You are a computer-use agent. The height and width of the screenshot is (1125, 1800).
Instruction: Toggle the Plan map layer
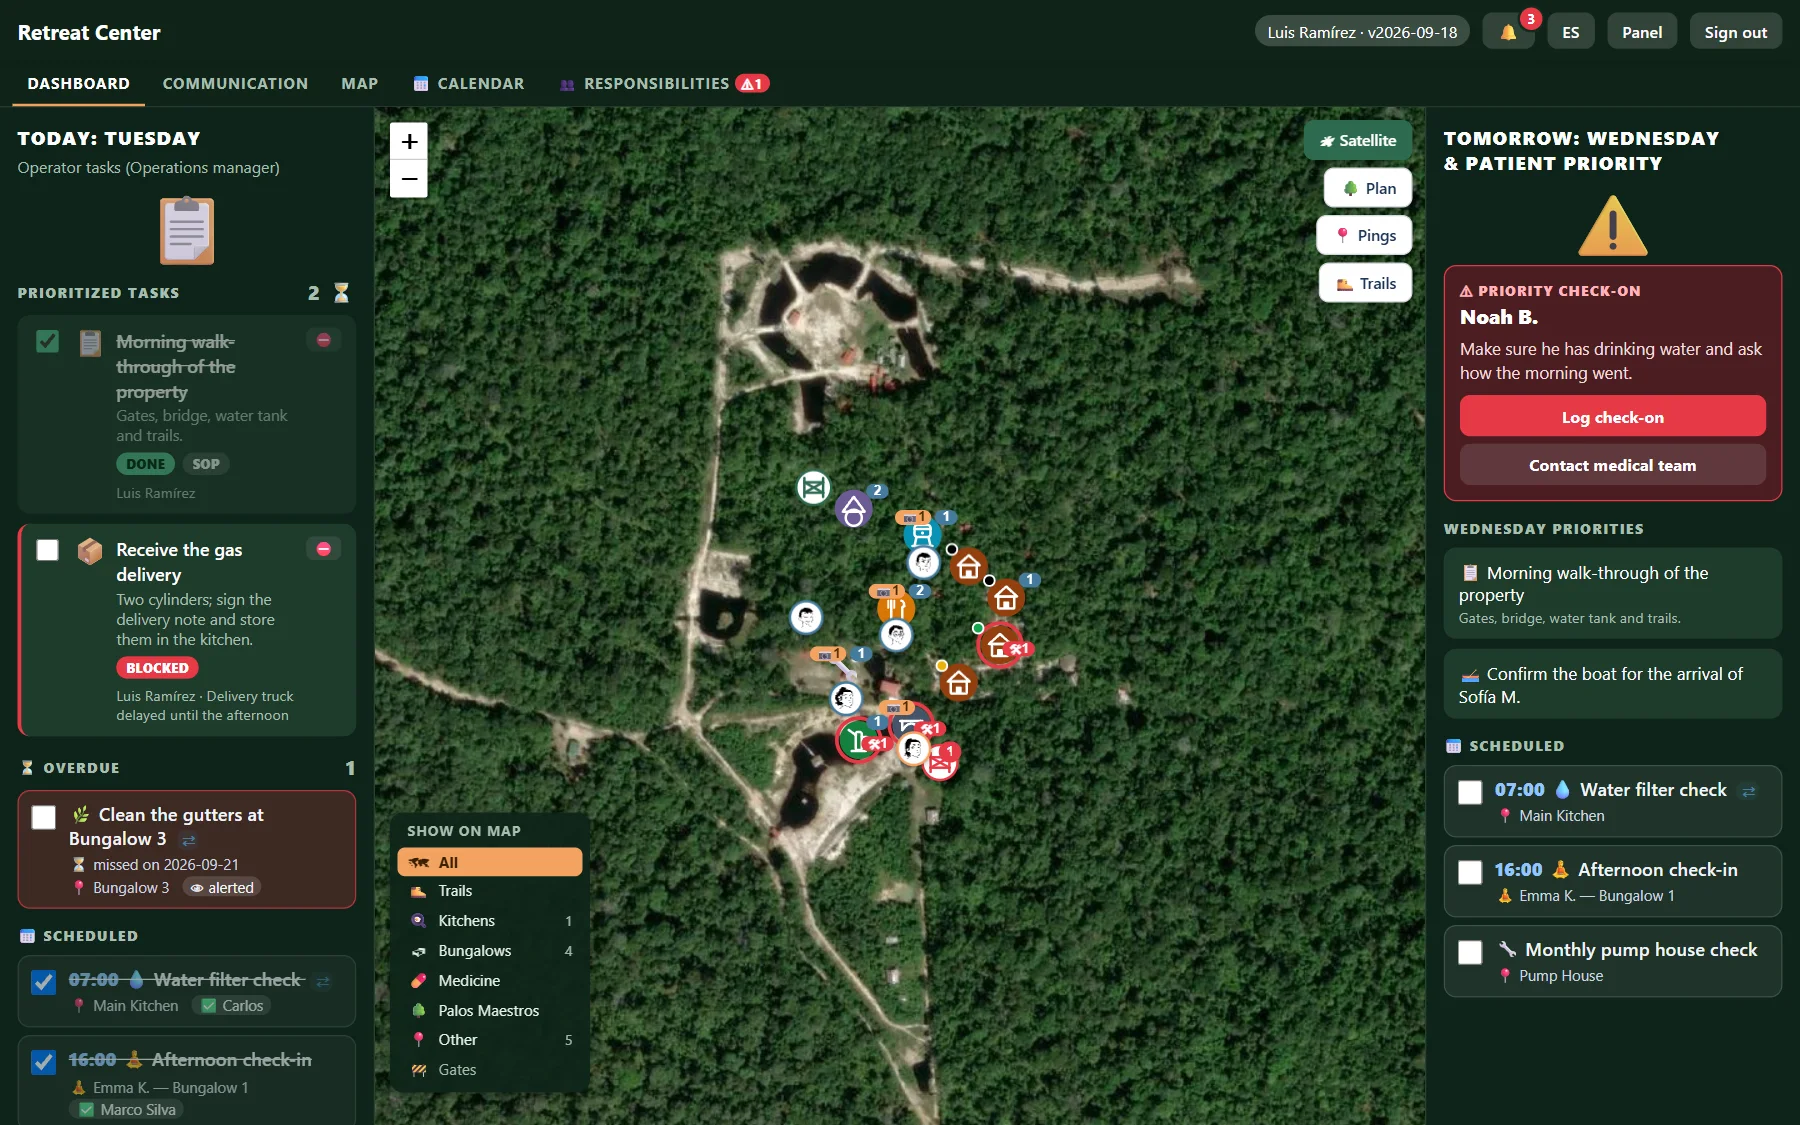pos(1368,188)
